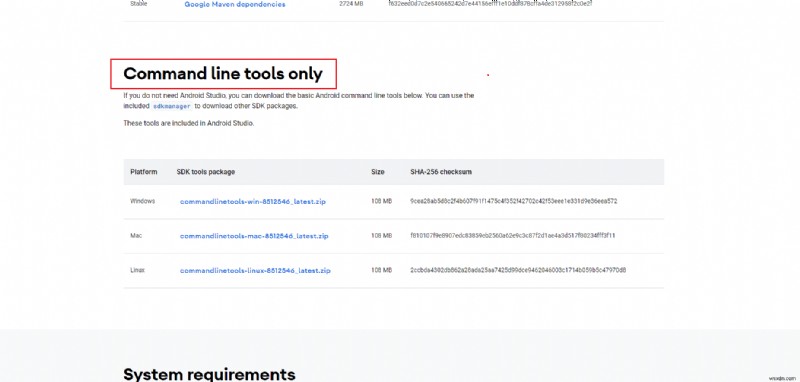Click the Windows package SHA-256 checksum value
The height and width of the screenshot is (382, 800).
(x=514, y=201)
